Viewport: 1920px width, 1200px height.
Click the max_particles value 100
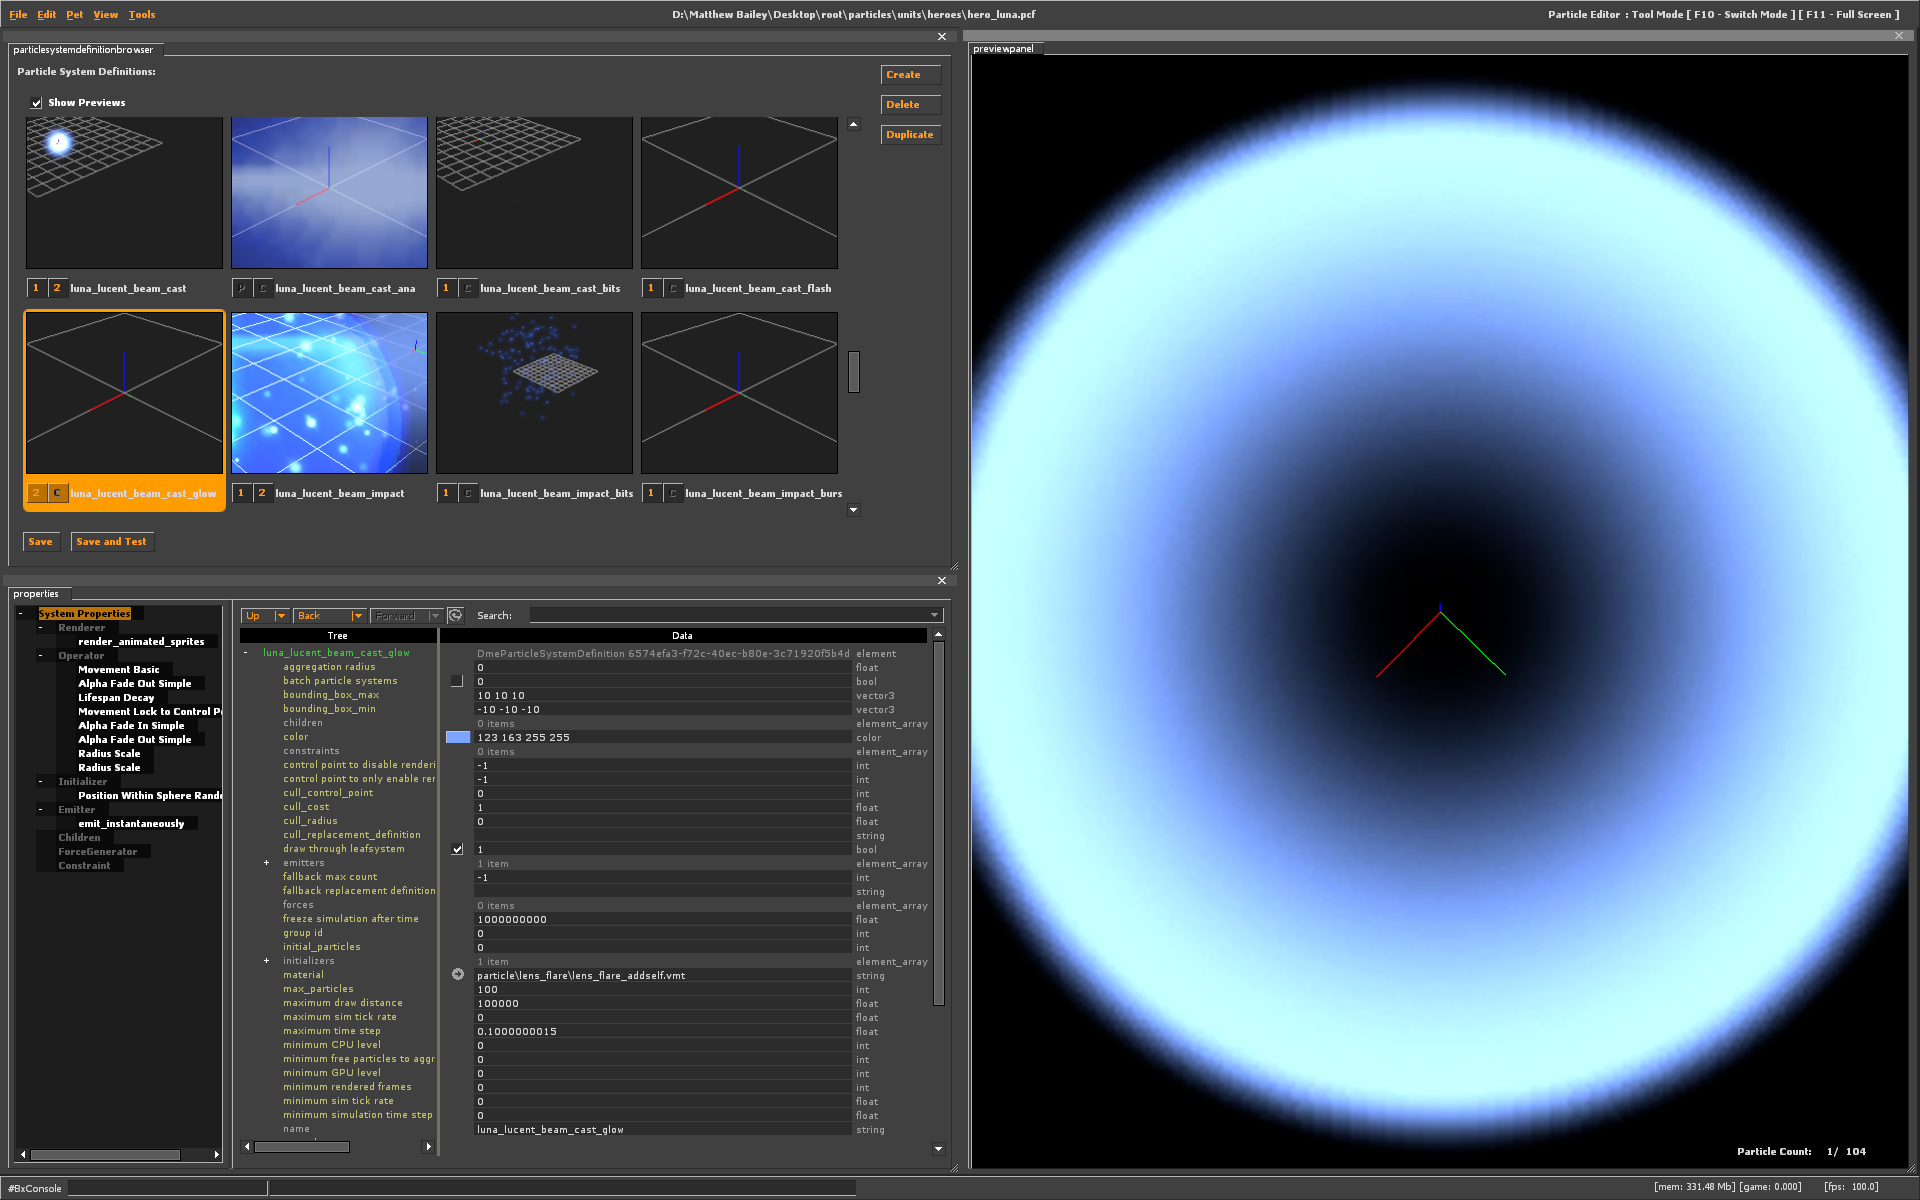[x=662, y=989]
